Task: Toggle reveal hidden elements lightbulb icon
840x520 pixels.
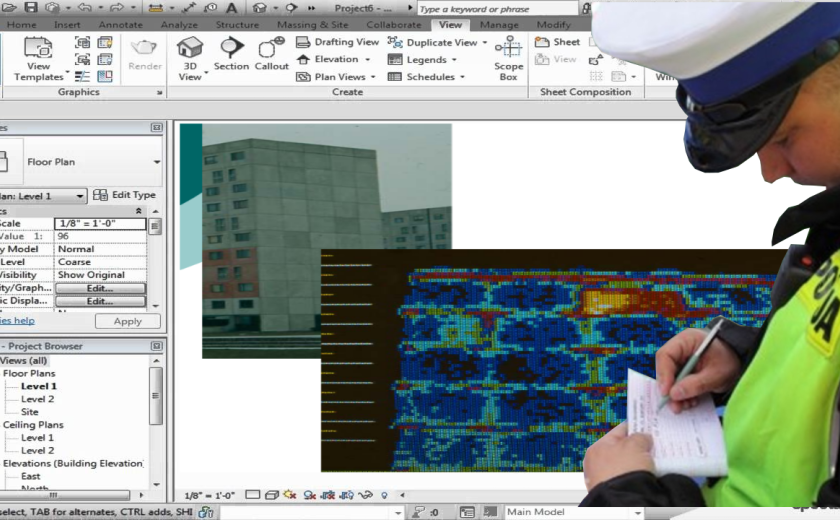Action: point(384,495)
